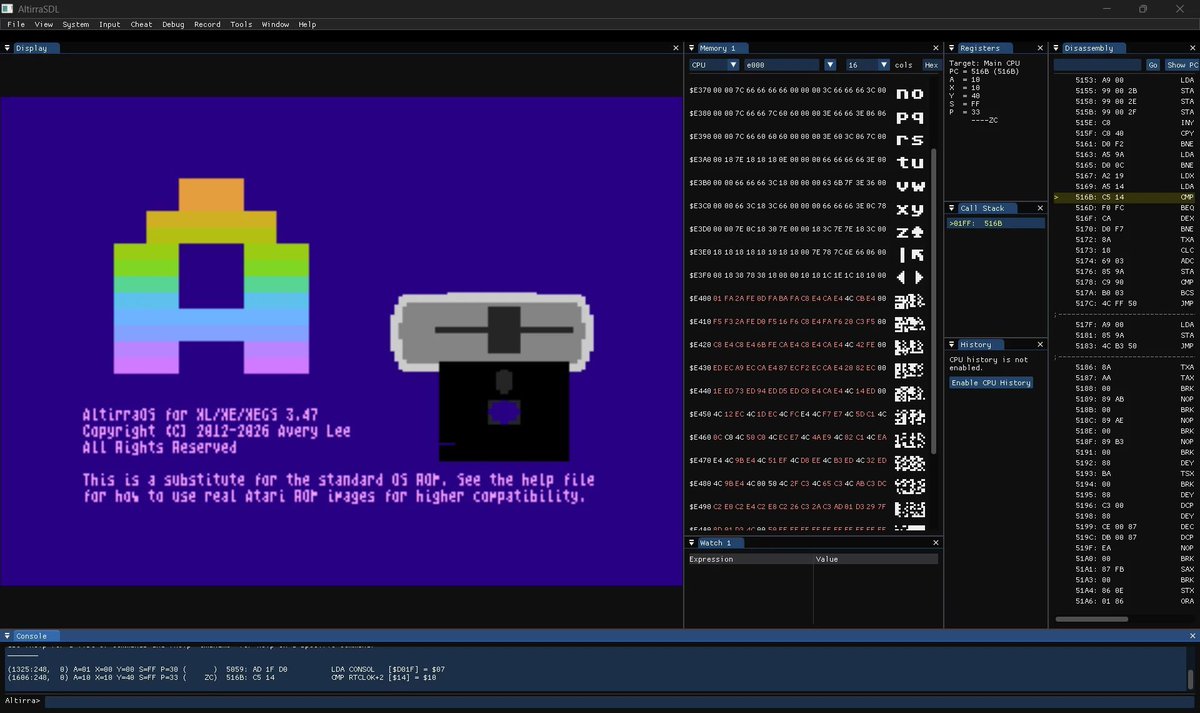Image resolution: width=1200 pixels, height=713 pixels.
Task: Open the 16 cols dropdown
Action: click(x=883, y=64)
